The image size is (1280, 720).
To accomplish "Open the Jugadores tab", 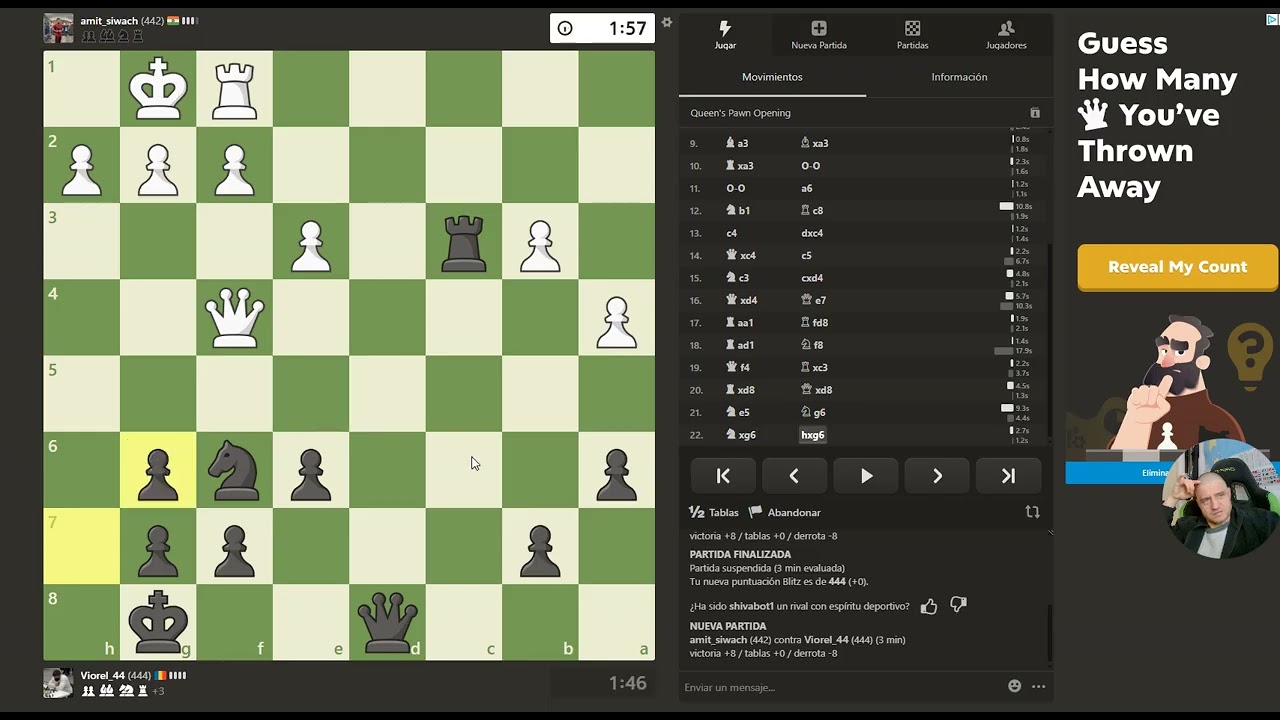I will [1006, 34].
